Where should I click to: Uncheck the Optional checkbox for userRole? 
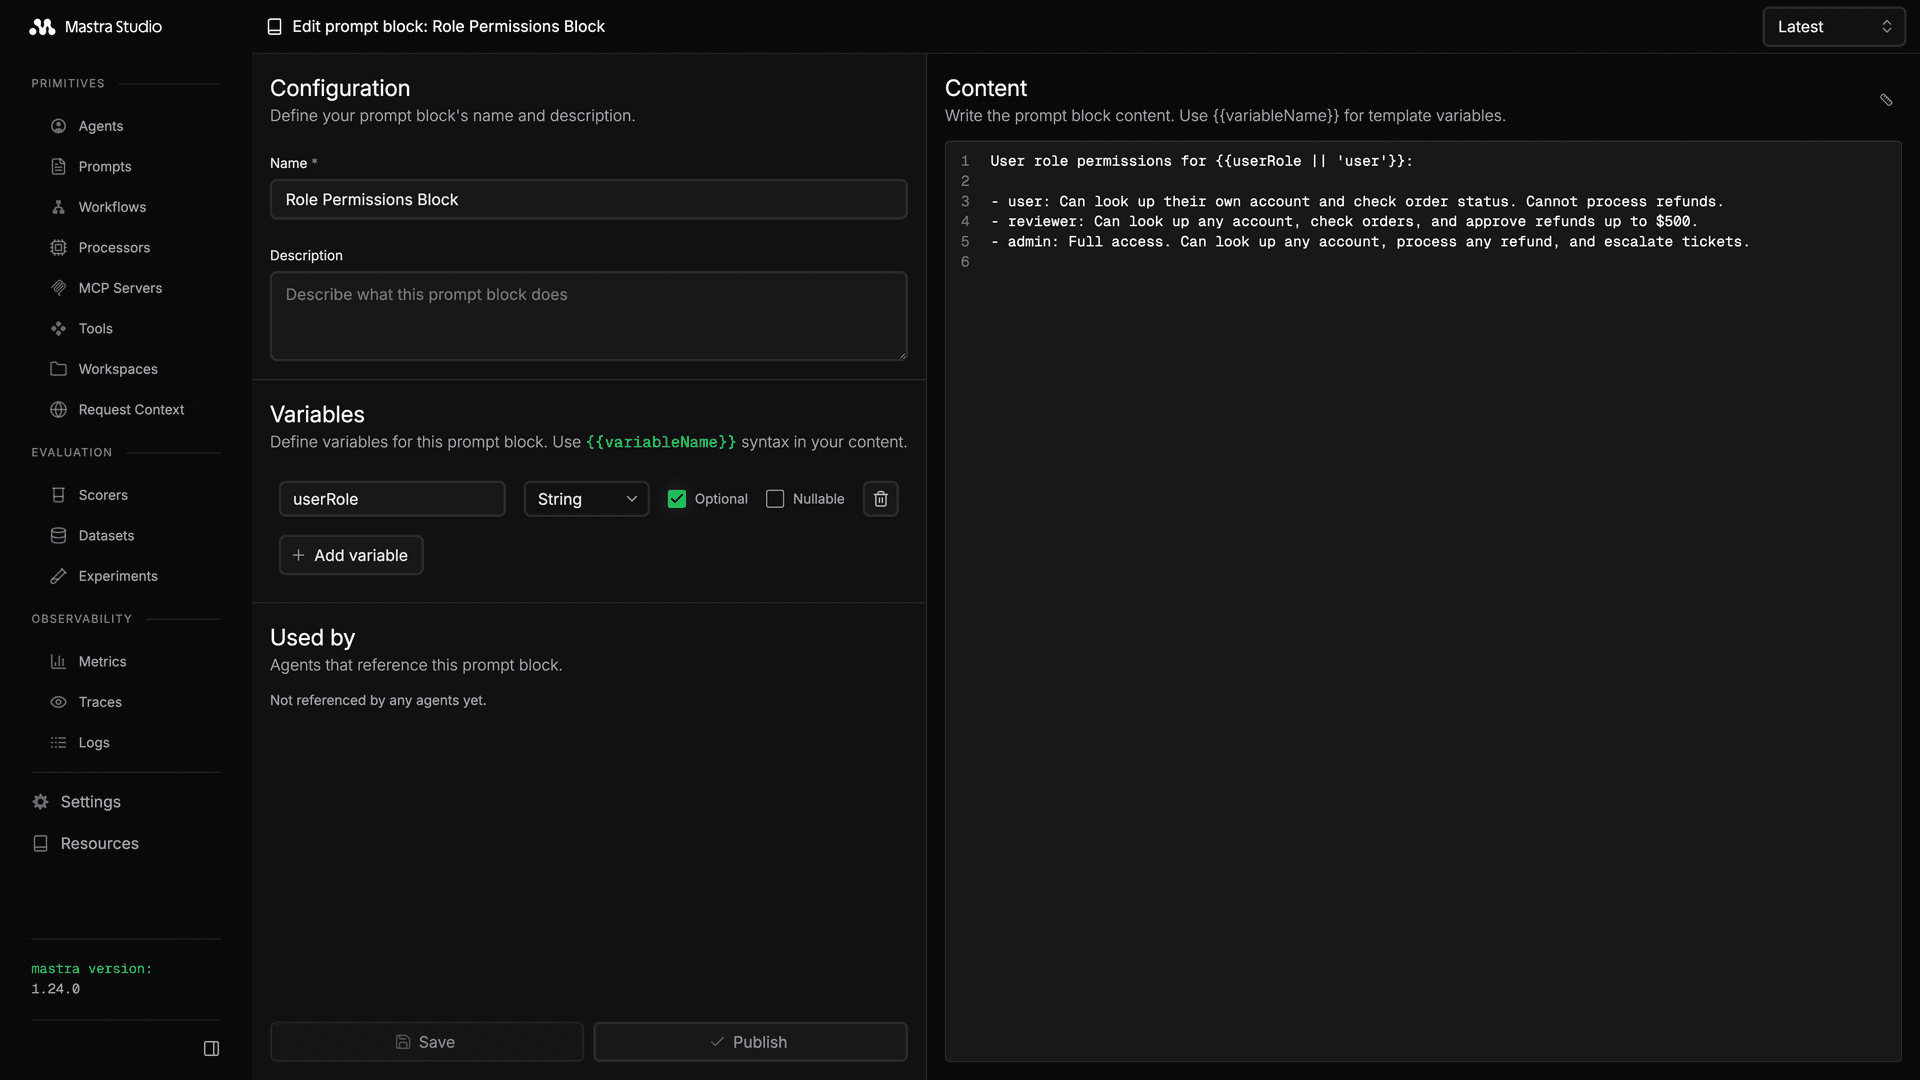pos(676,498)
